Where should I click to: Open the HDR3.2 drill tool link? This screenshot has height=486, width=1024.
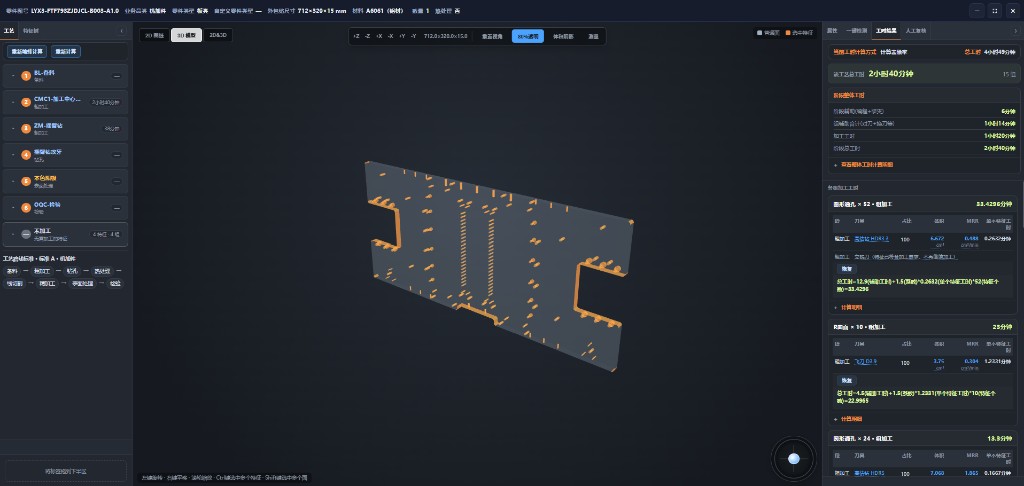(871, 239)
